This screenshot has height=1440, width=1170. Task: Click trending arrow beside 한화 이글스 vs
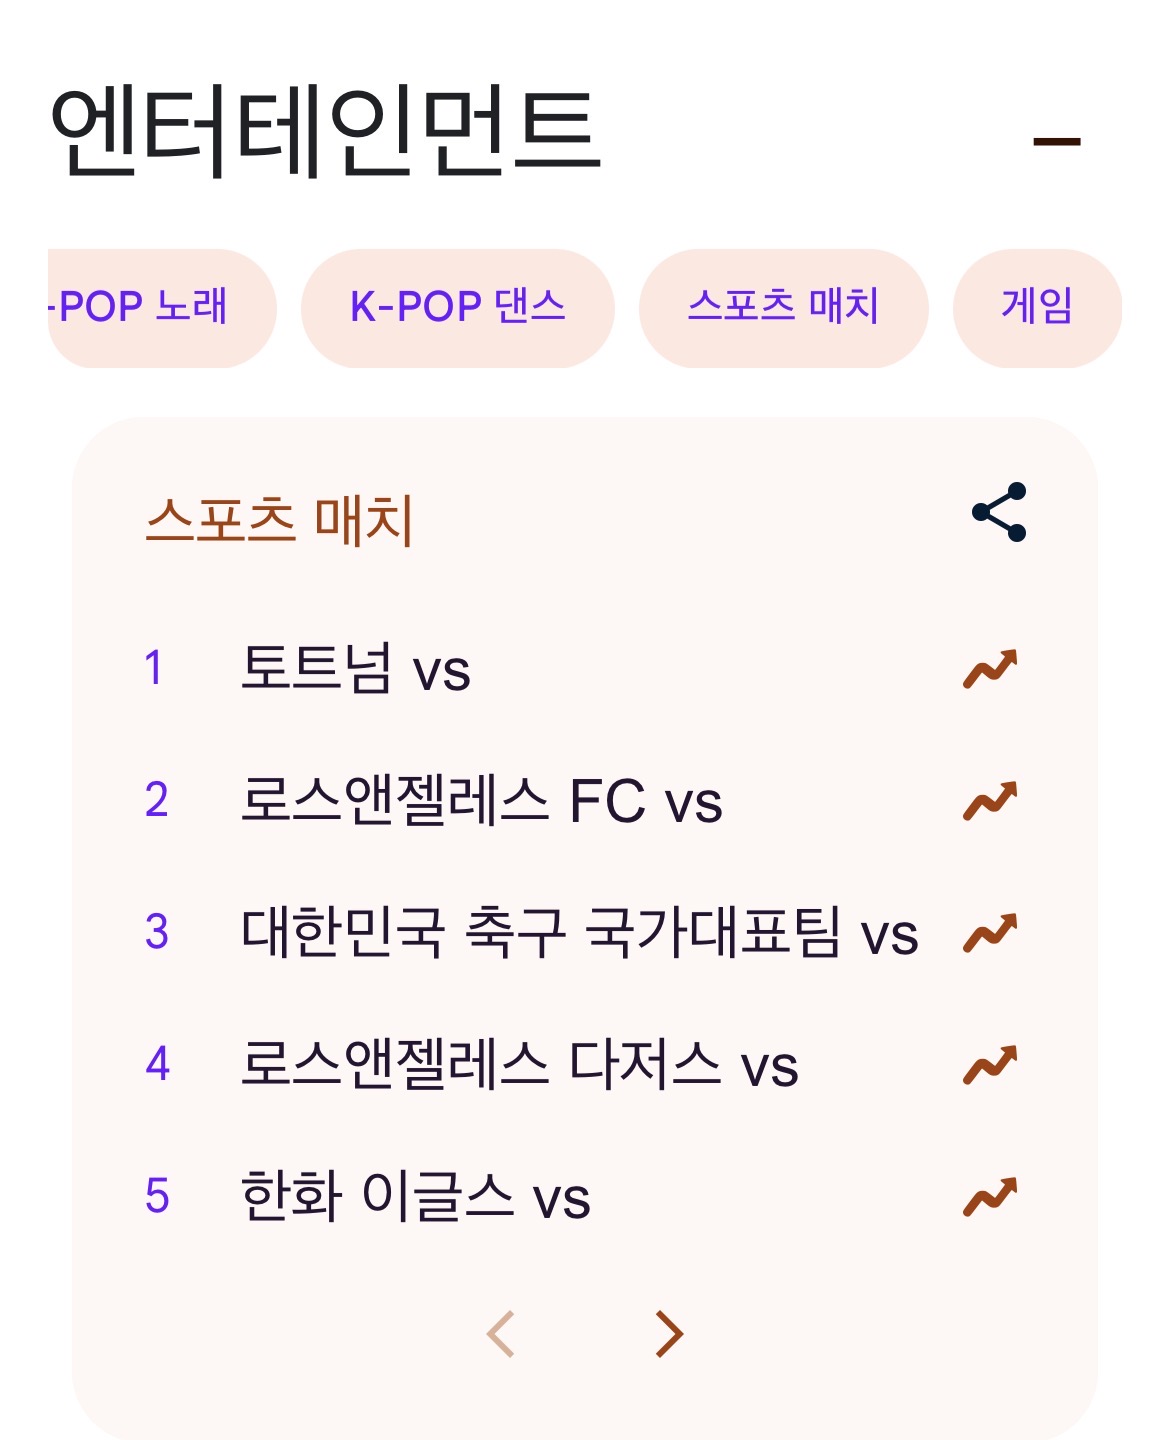coord(990,1197)
